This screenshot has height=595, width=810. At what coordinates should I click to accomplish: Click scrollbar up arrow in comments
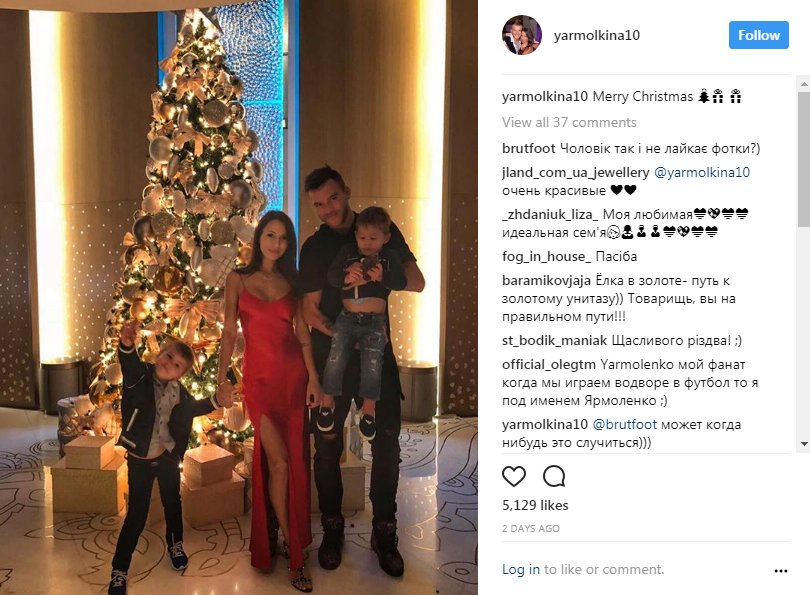[x=804, y=83]
